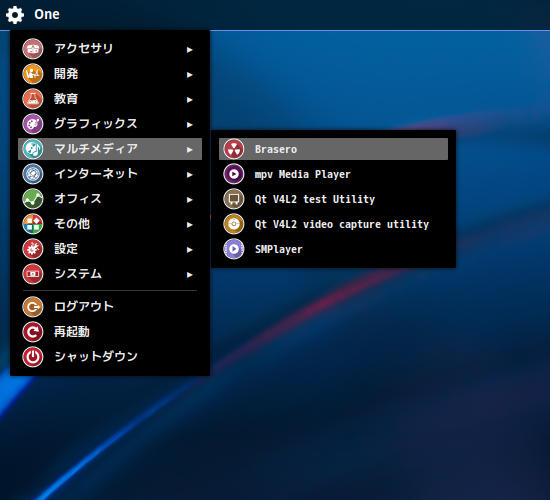Expand the グラフィックス submenu arrow
The width and height of the screenshot is (550, 500).
coord(190,125)
